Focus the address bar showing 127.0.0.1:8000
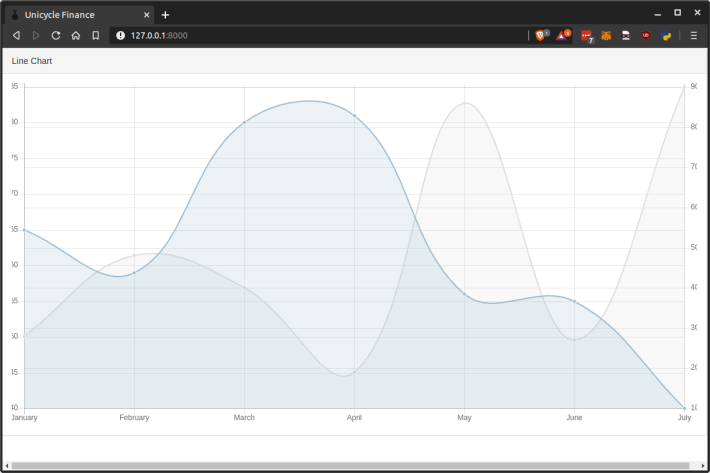 click(320, 35)
